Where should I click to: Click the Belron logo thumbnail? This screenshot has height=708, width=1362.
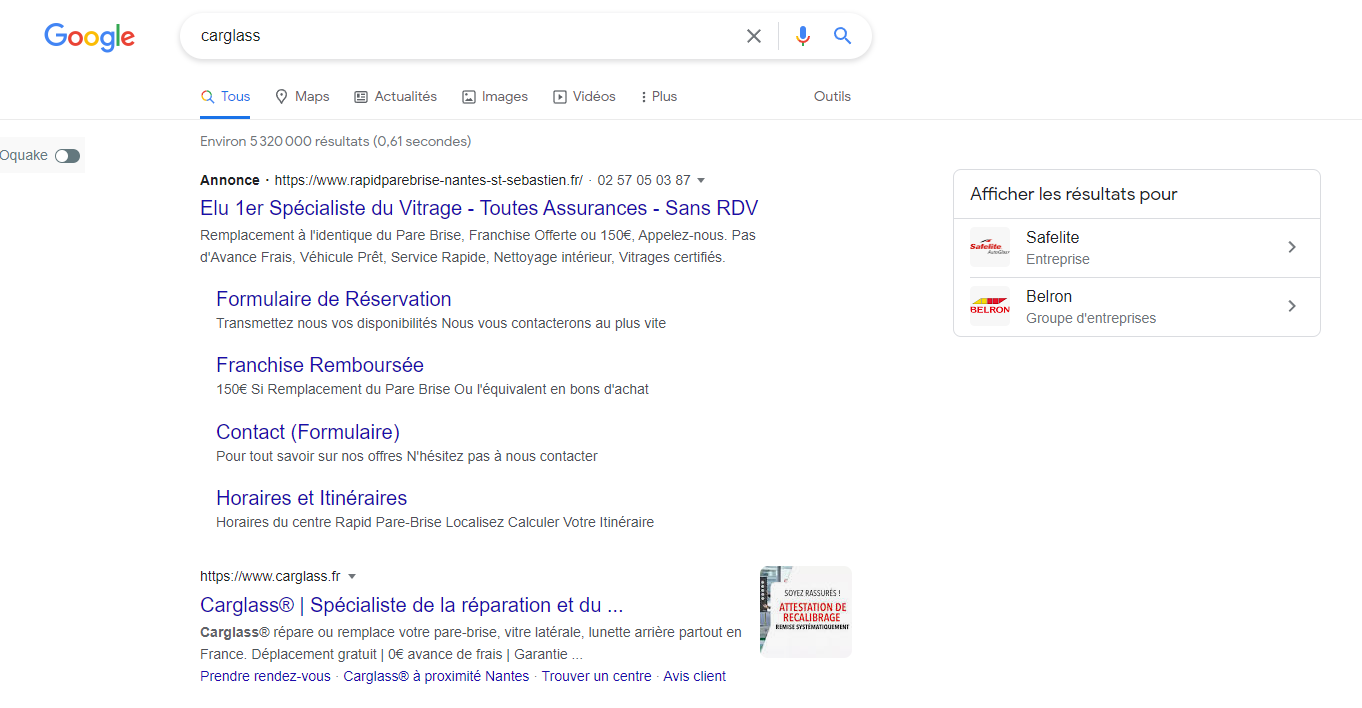pyautogui.click(x=990, y=306)
